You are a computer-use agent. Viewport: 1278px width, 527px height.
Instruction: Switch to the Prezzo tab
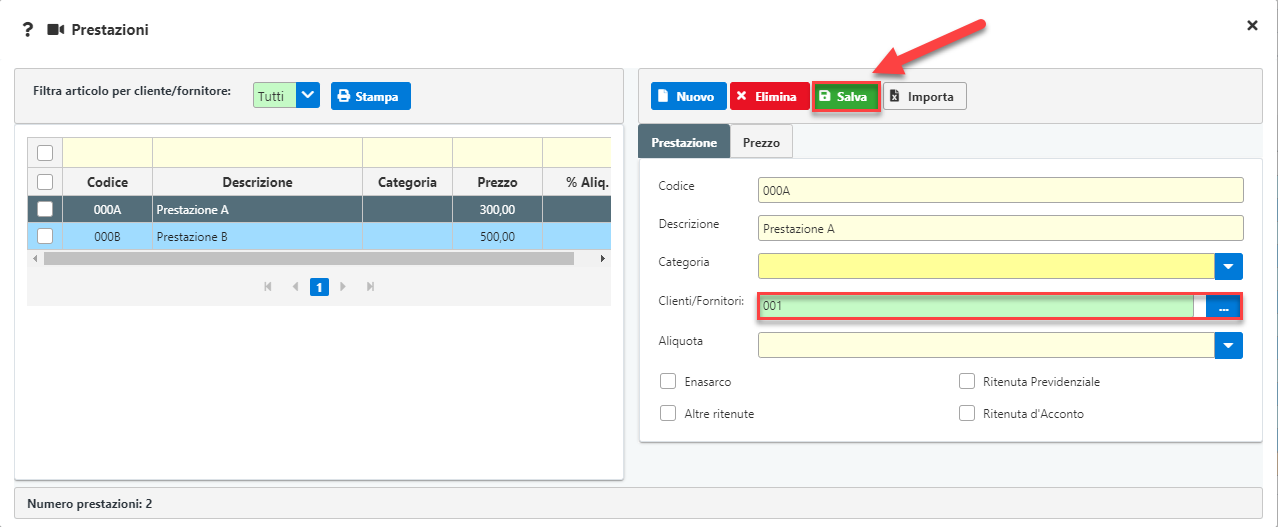[x=762, y=142]
